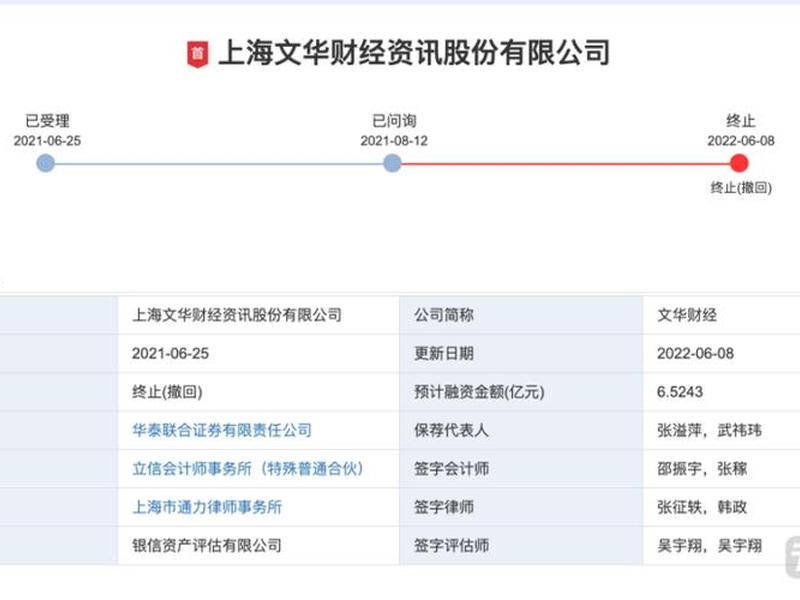Click the 签字会计师 header cell
Screen dimensions: 800x600
[521, 468]
